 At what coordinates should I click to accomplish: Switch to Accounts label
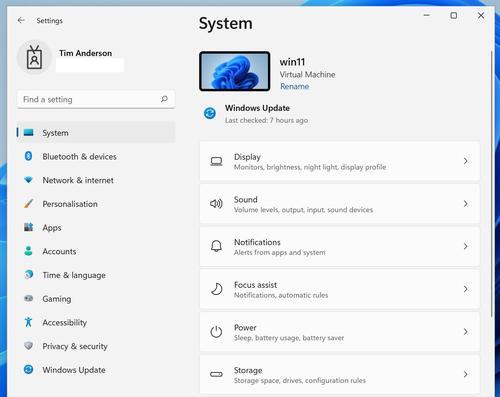(x=59, y=251)
